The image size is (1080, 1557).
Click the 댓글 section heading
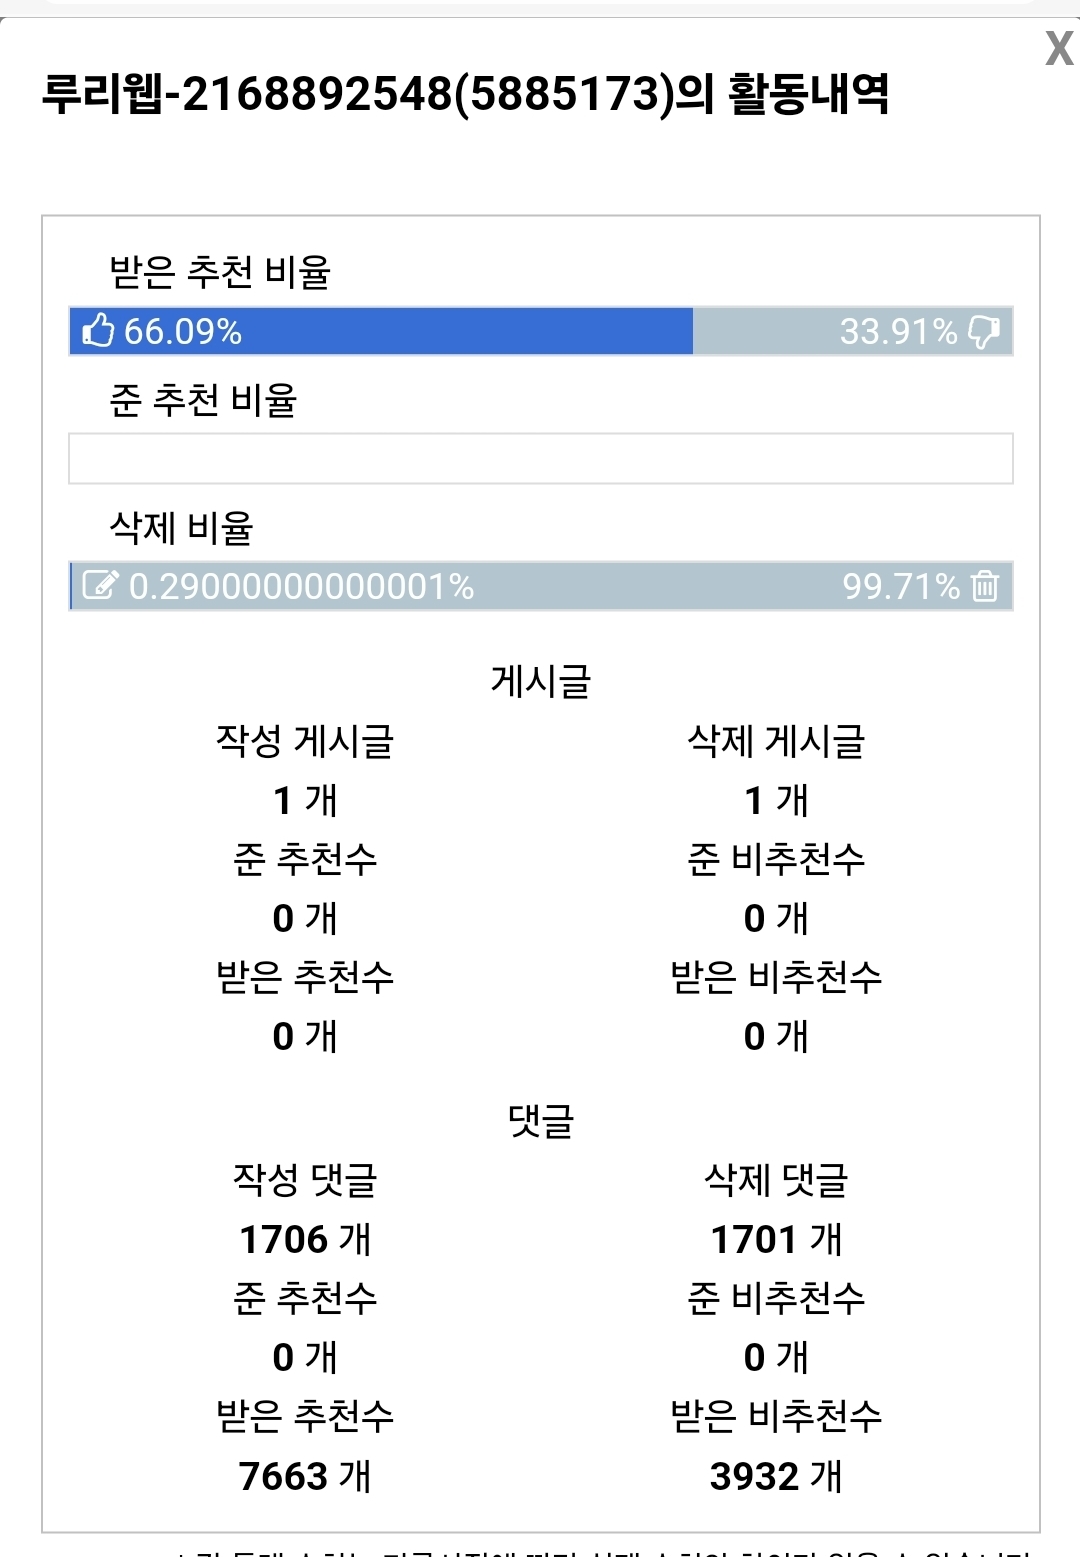pyautogui.click(x=540, y=1121)
